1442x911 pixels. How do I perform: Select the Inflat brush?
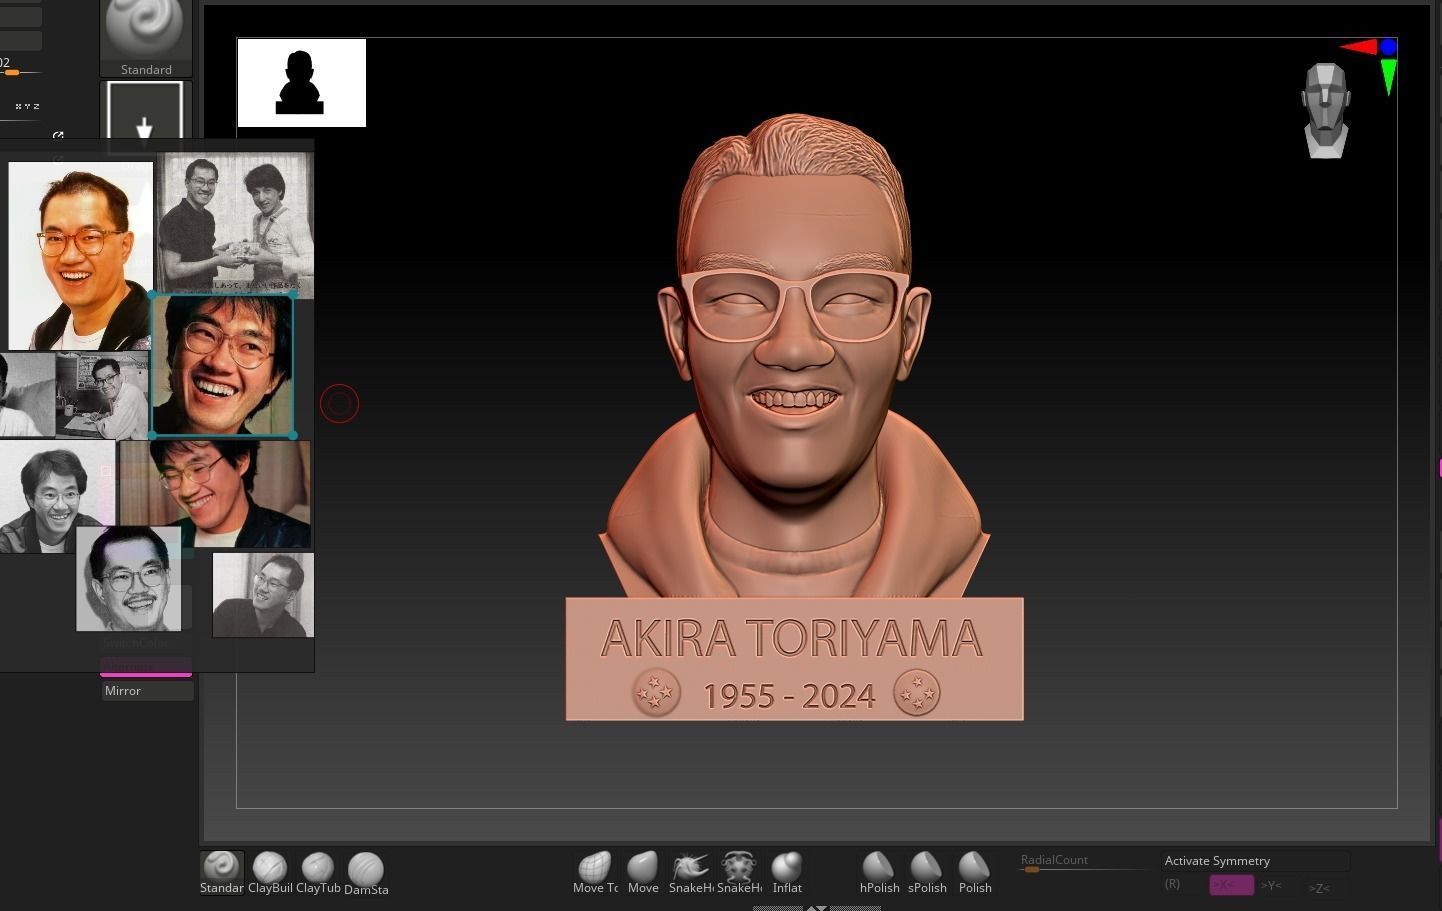(x=787, y=872)
